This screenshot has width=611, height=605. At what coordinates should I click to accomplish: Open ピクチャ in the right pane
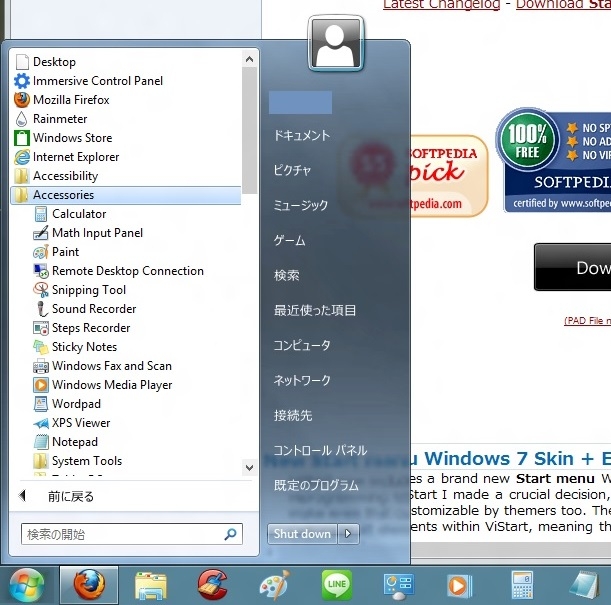(292, 170)
